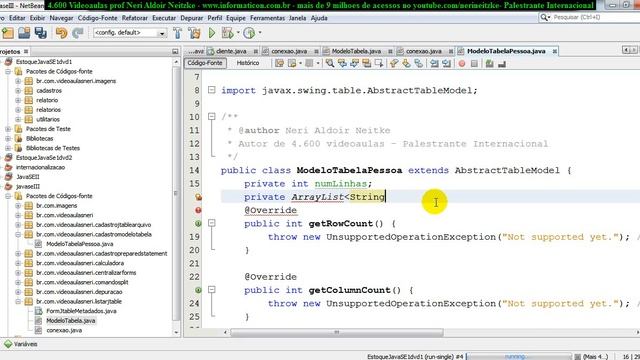640x360 pixels.
Task: Click the (Mais 4...) link in the status bar
Action: pyautogui.click(x=595, y=357)
